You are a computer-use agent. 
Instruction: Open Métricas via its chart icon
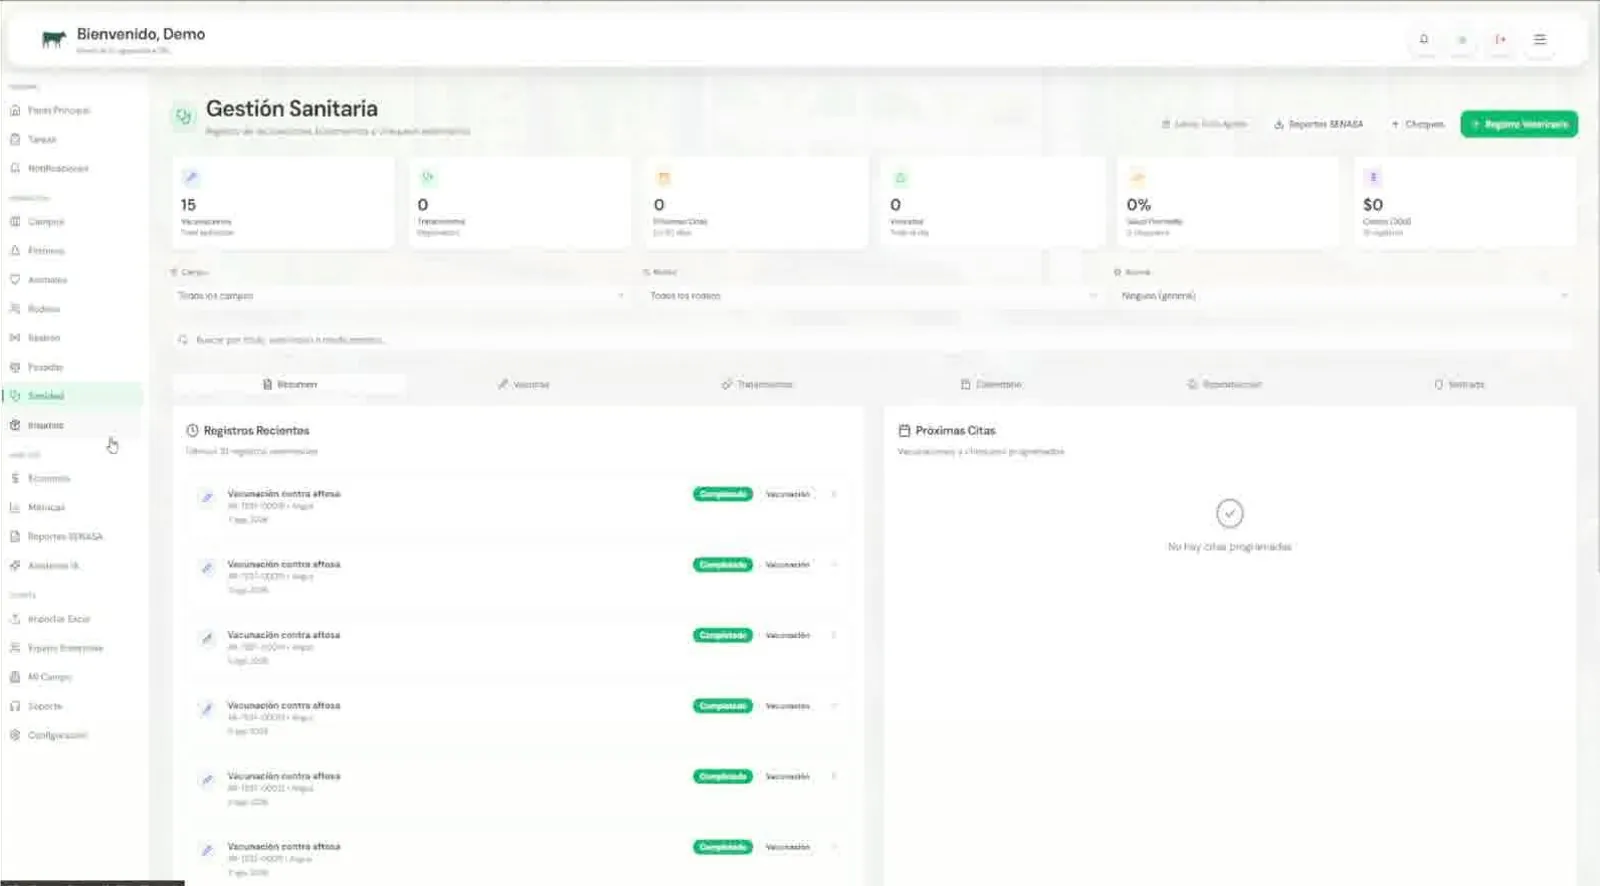pyautogui.click(x=15, y=507)
